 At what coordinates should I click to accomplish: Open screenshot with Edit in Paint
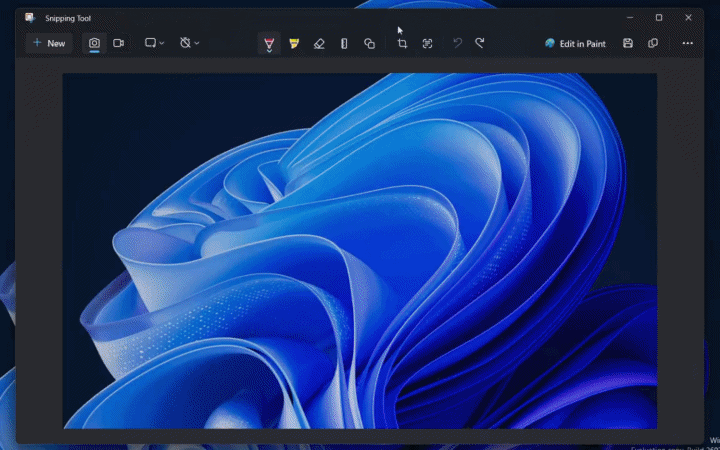tap(575, 43)
